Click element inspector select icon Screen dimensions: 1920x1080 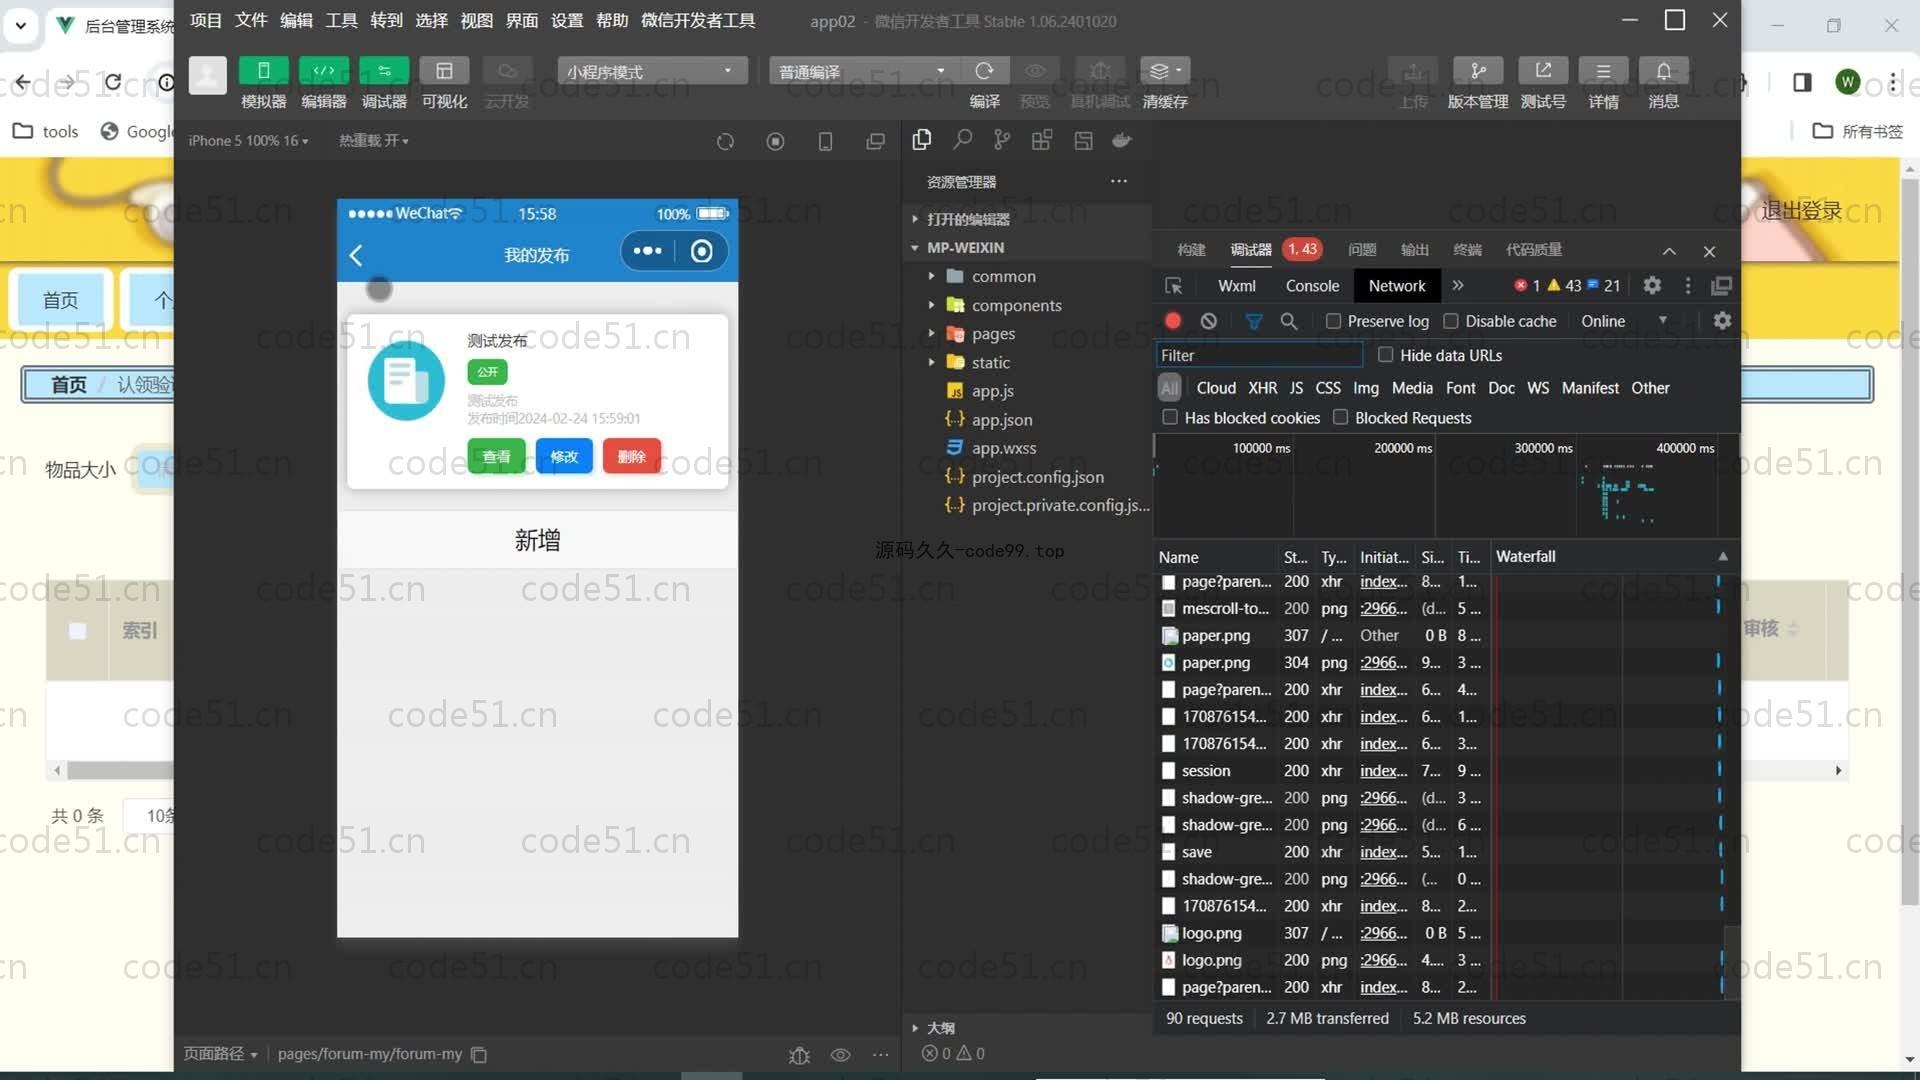(x=1174, y=286)
